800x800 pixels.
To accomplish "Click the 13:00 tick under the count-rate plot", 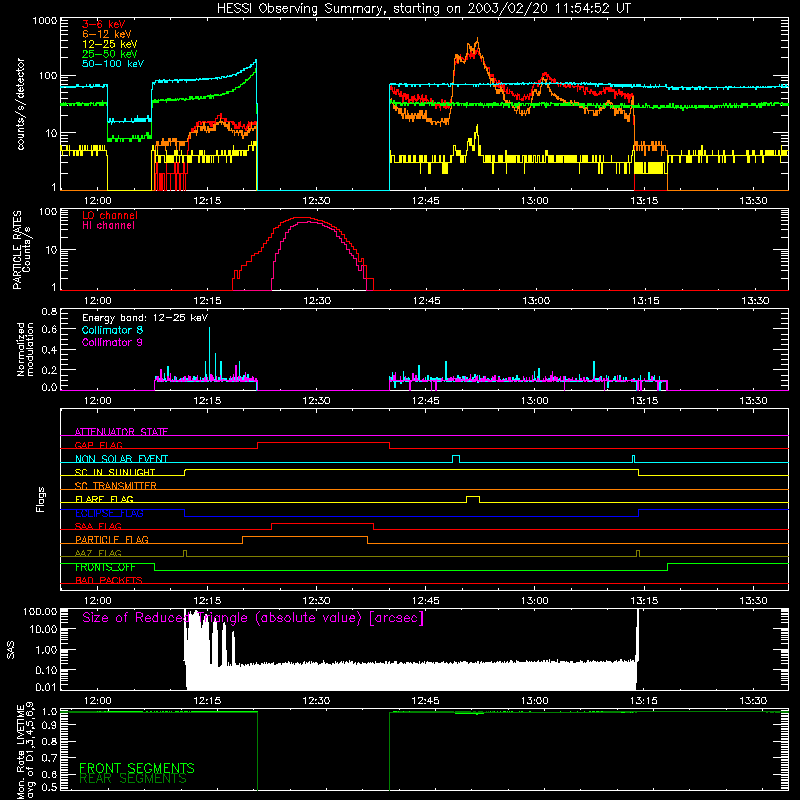I will pyautogui.click(x=535, y=201).
